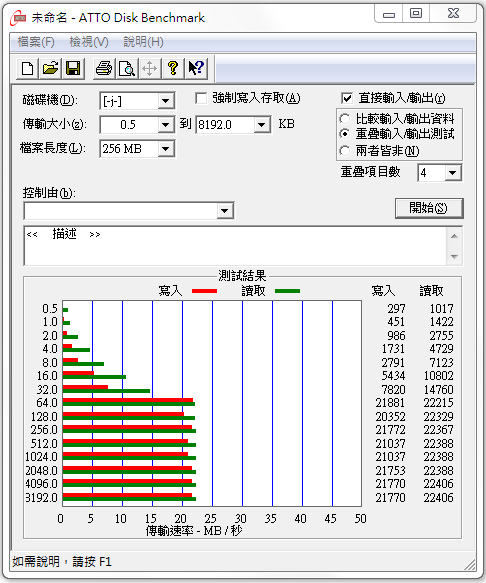Image resolution: width=486 pixels, height=583 pixels.
Task: Select the 兩者皆非 radio option
Action: [x=345, y=151]
